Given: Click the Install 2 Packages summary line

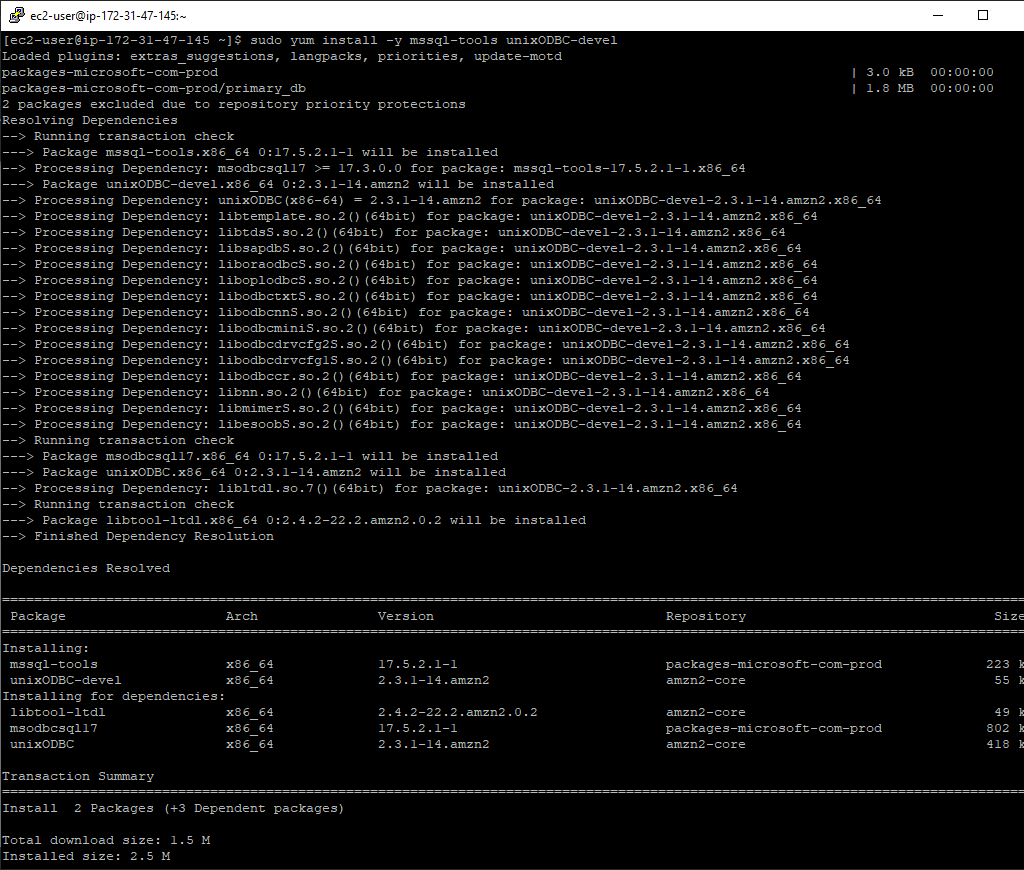Looking at the screenshot, I should tap(172, 809).
